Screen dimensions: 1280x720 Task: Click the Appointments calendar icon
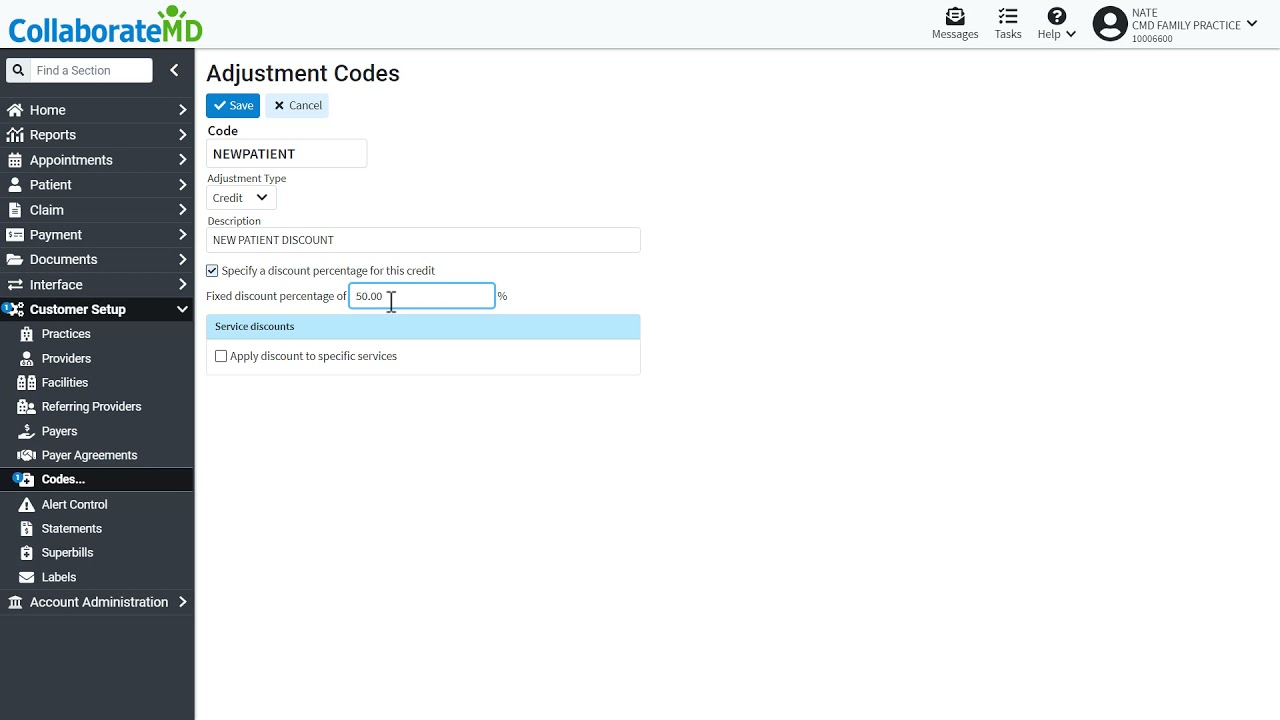(x=15, y=160)
